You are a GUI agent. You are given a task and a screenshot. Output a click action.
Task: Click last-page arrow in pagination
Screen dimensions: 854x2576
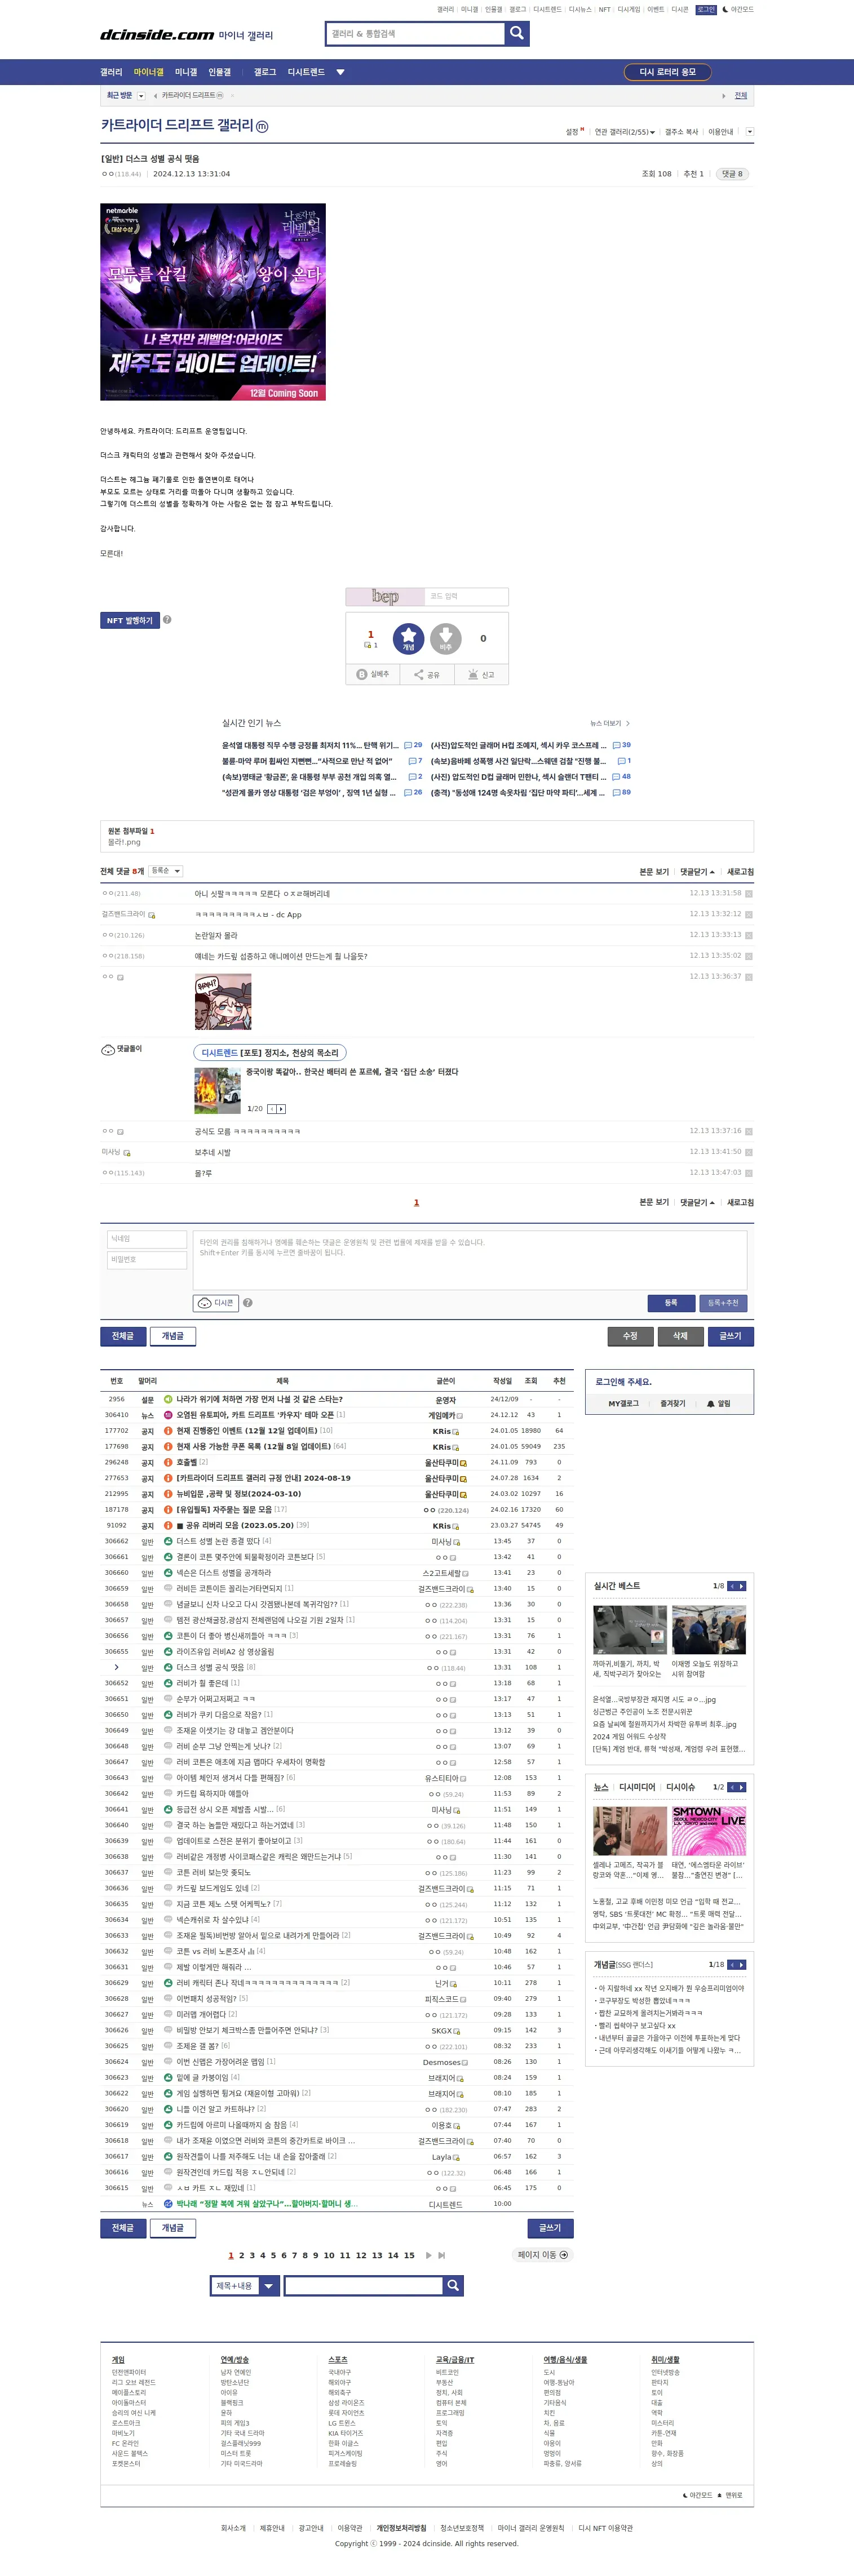coord(441,2255)
